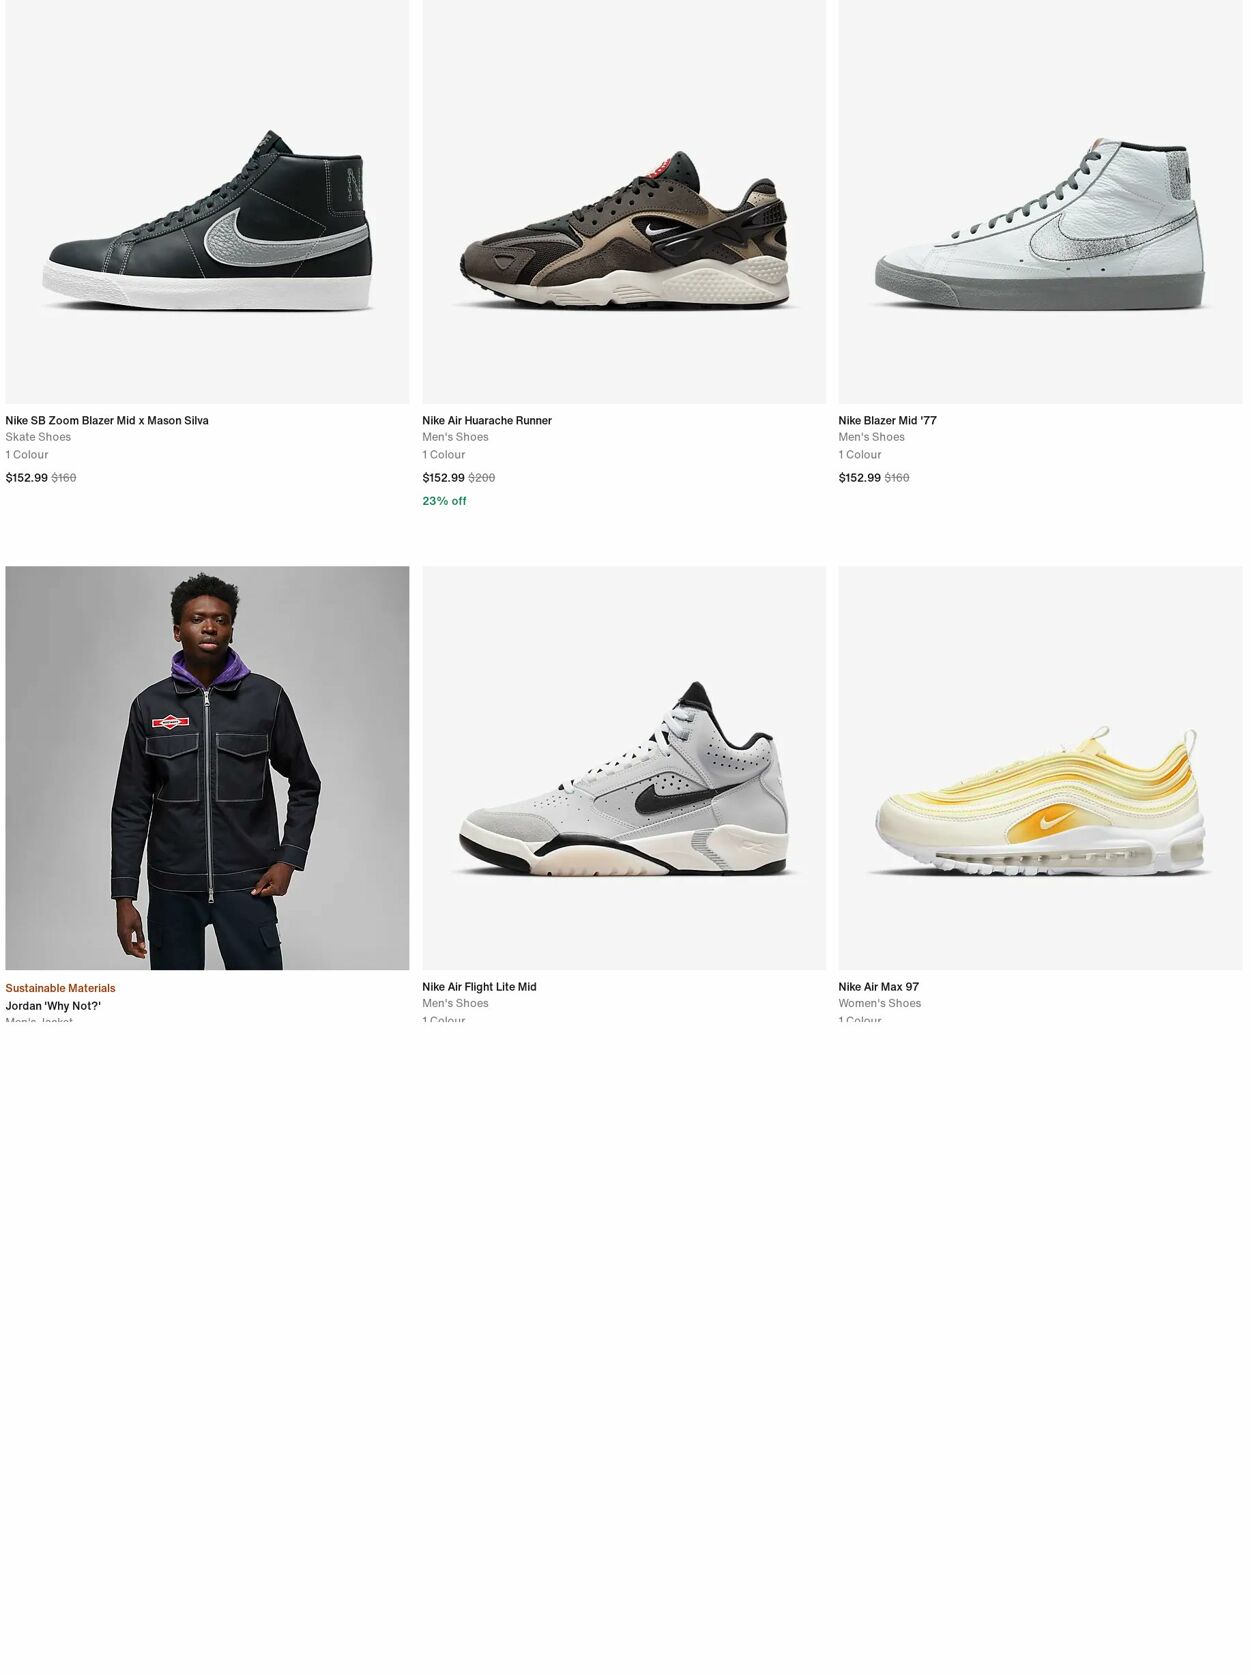
Task: Open the Jordan 'Why Not?' jacket listing
Action: coord(53,1007)
